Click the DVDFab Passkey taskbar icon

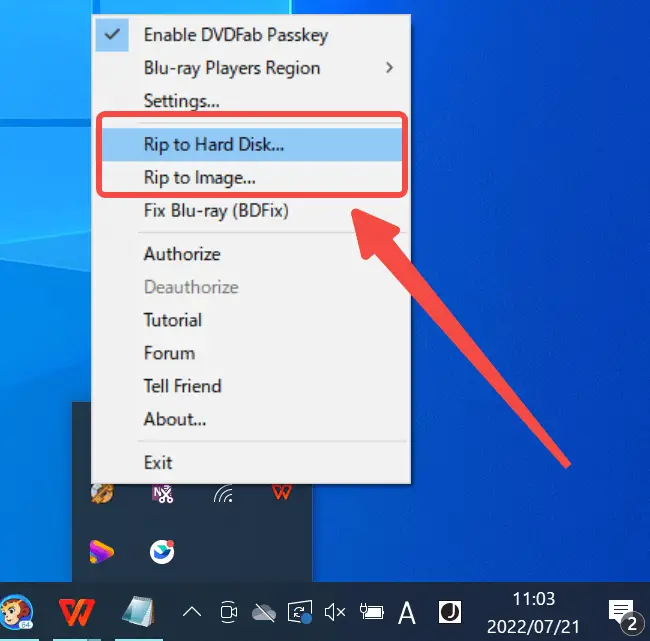pos(17,612)
